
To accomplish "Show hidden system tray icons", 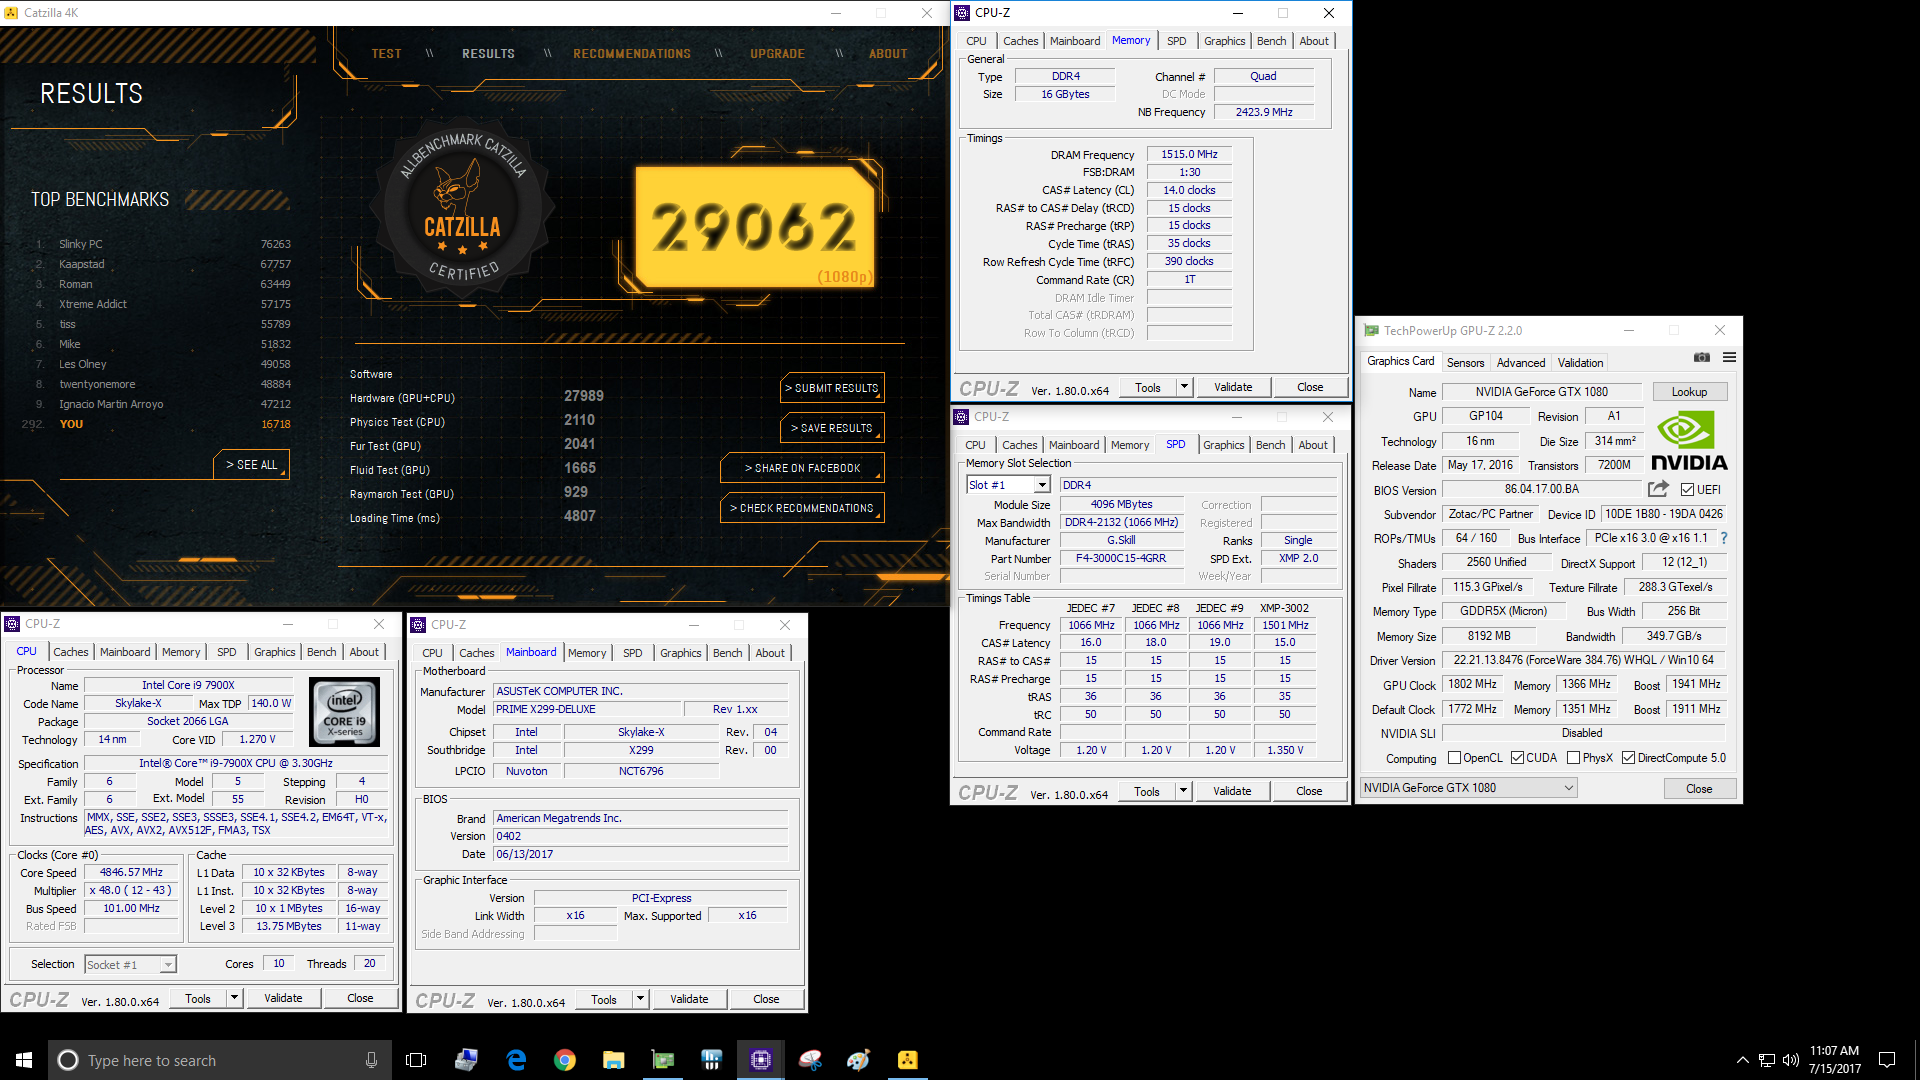I will click(x=1743, y=1060).
